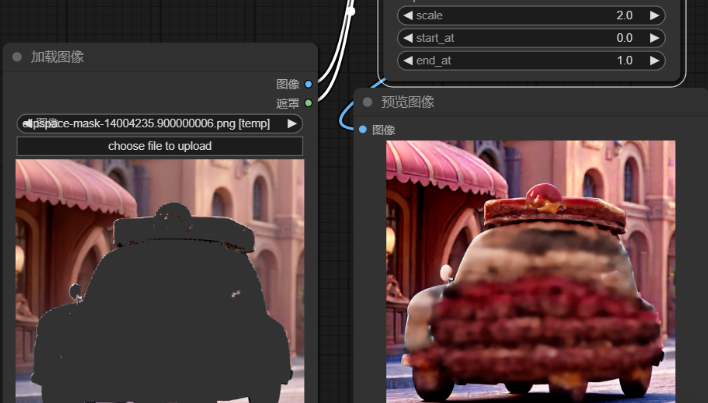
Task: Increase the scale value with right arrow
Action: 654,15
